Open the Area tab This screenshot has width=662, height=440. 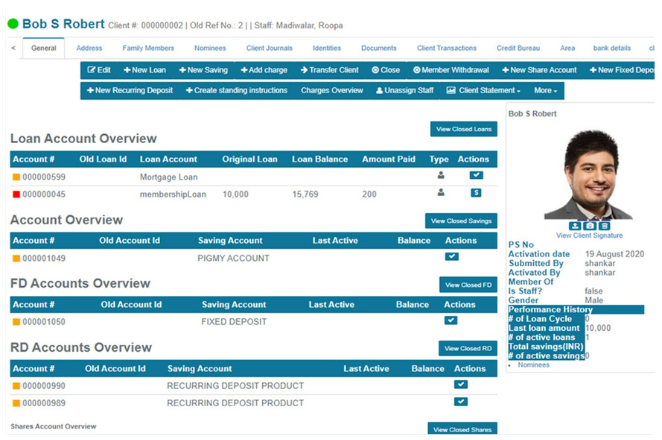(x=567, y=48)
